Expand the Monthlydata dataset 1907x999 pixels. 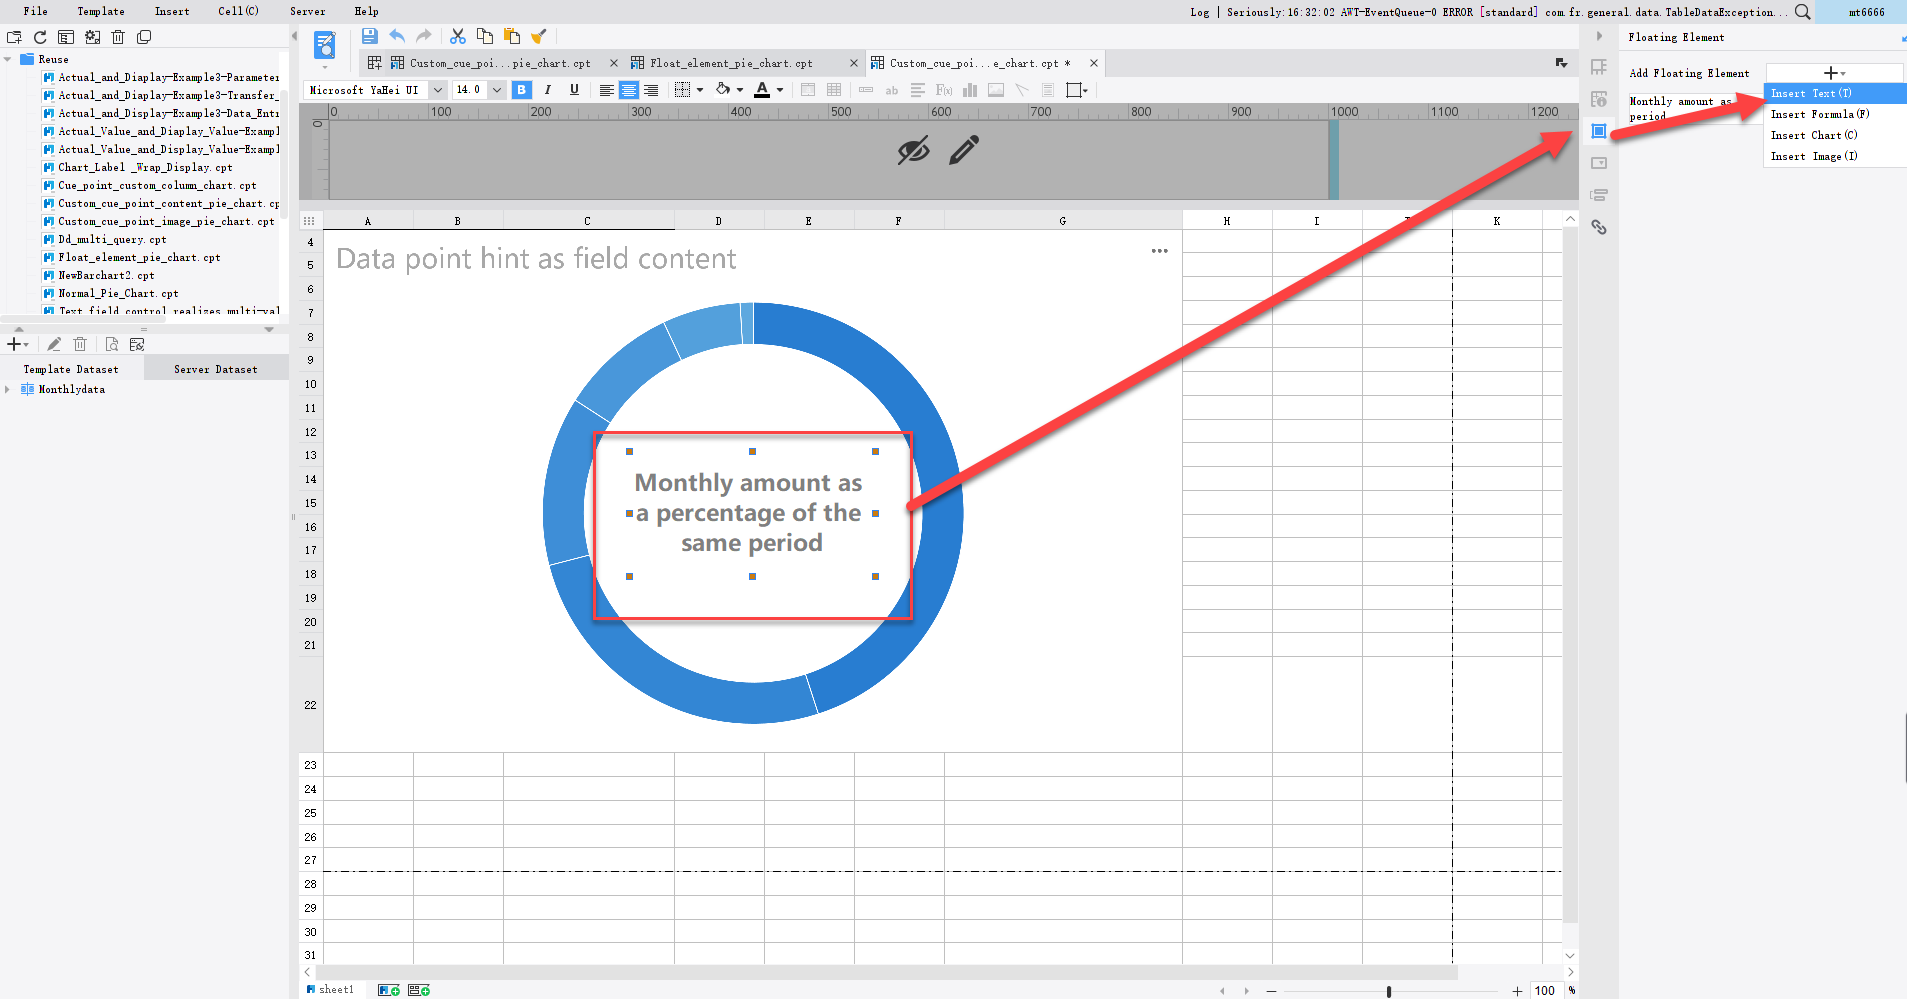tap(8, 389)
